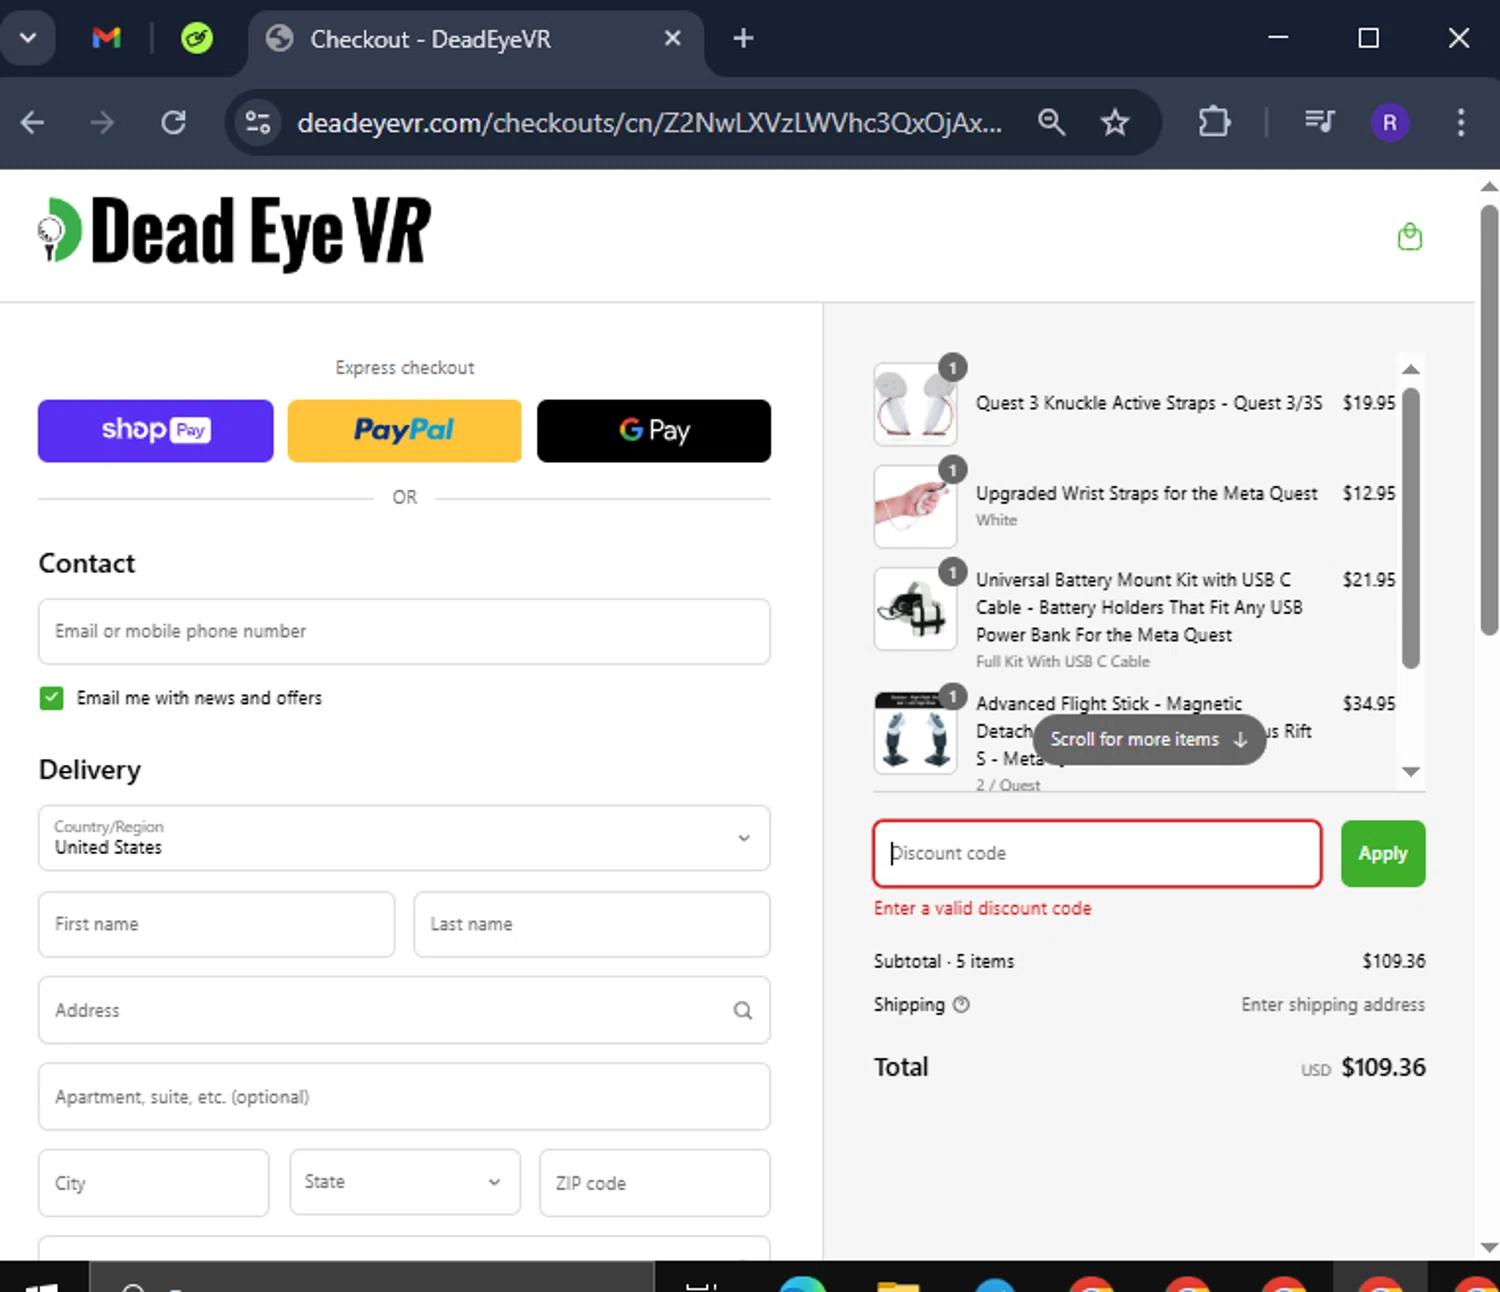Go forward to the next page
Viewport: 1500px width, 1292px height.
[x=102, y=122]
